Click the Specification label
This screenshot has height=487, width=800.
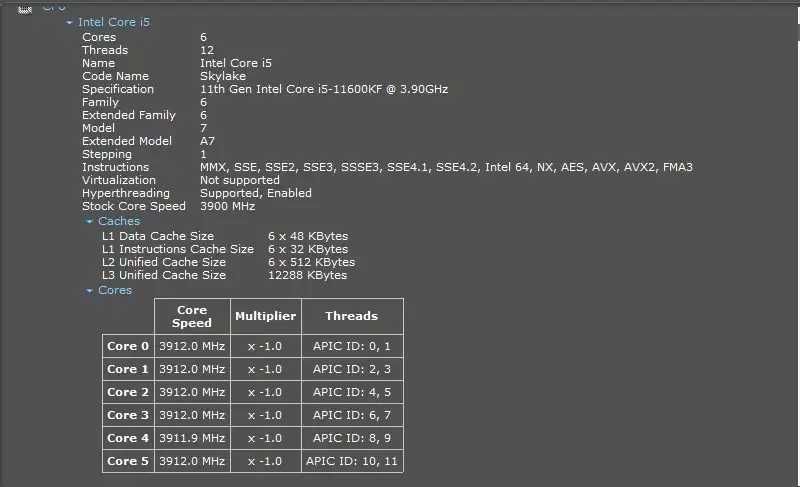(x=118, y=89)
